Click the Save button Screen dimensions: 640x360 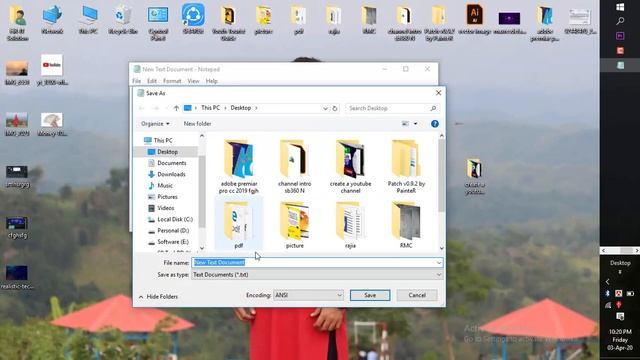tap(370, 295)
